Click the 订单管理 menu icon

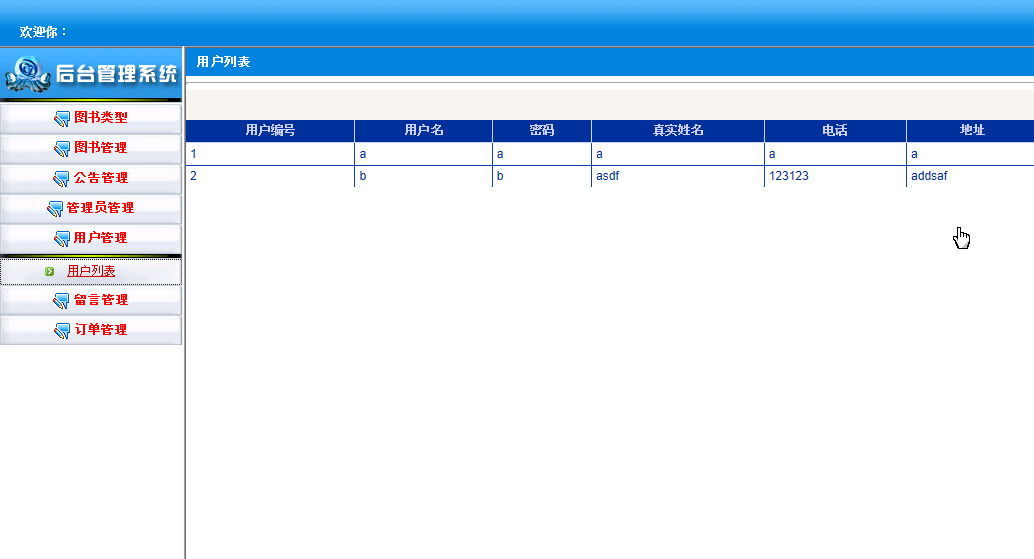pos(61,330)
